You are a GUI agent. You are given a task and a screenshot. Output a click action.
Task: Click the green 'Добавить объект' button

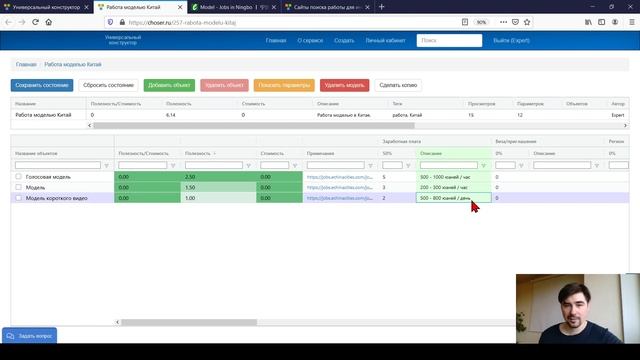point(169,85)
